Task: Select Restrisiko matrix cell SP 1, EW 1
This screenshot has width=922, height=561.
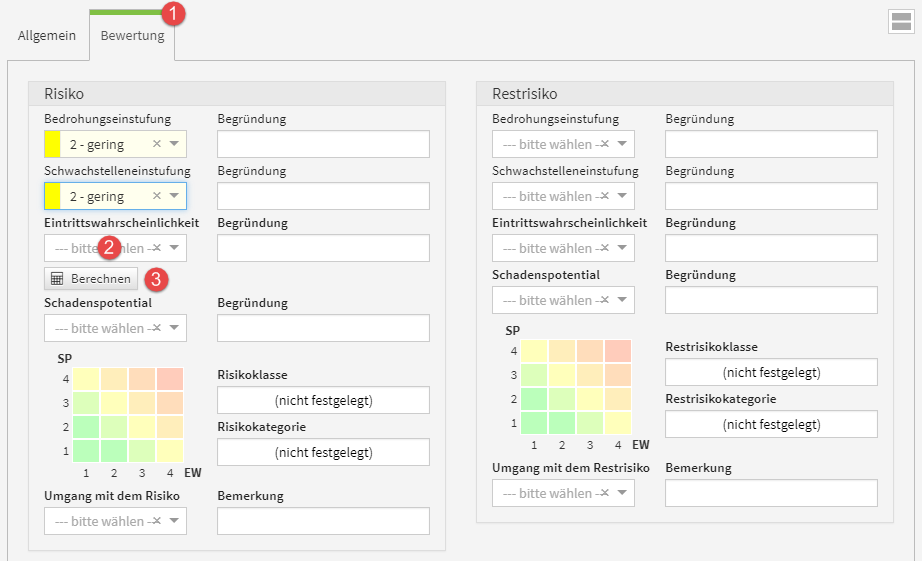Action: 534,423
